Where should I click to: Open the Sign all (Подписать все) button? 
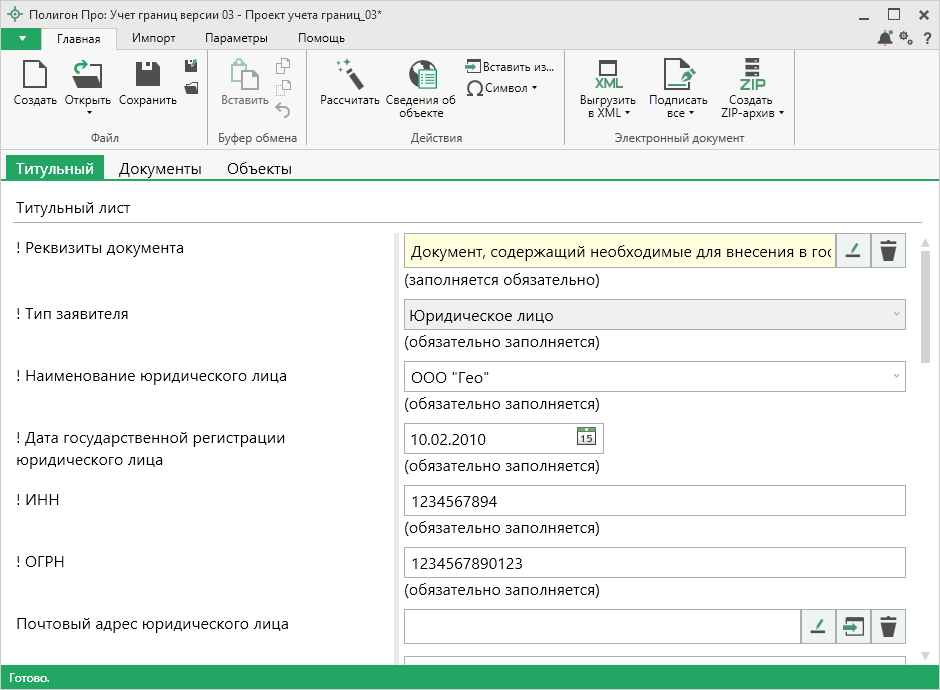678,86
